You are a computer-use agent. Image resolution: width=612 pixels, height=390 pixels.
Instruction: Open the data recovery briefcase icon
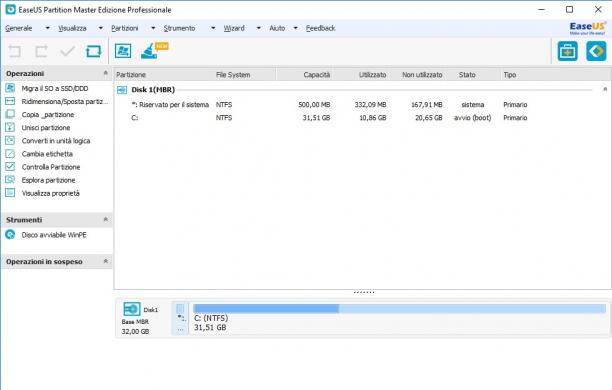pyautogui.click(x=568, y=51)
